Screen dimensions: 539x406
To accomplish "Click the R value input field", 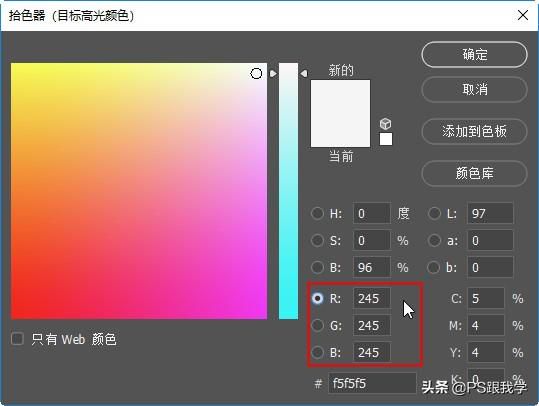I will pos(372,298).
